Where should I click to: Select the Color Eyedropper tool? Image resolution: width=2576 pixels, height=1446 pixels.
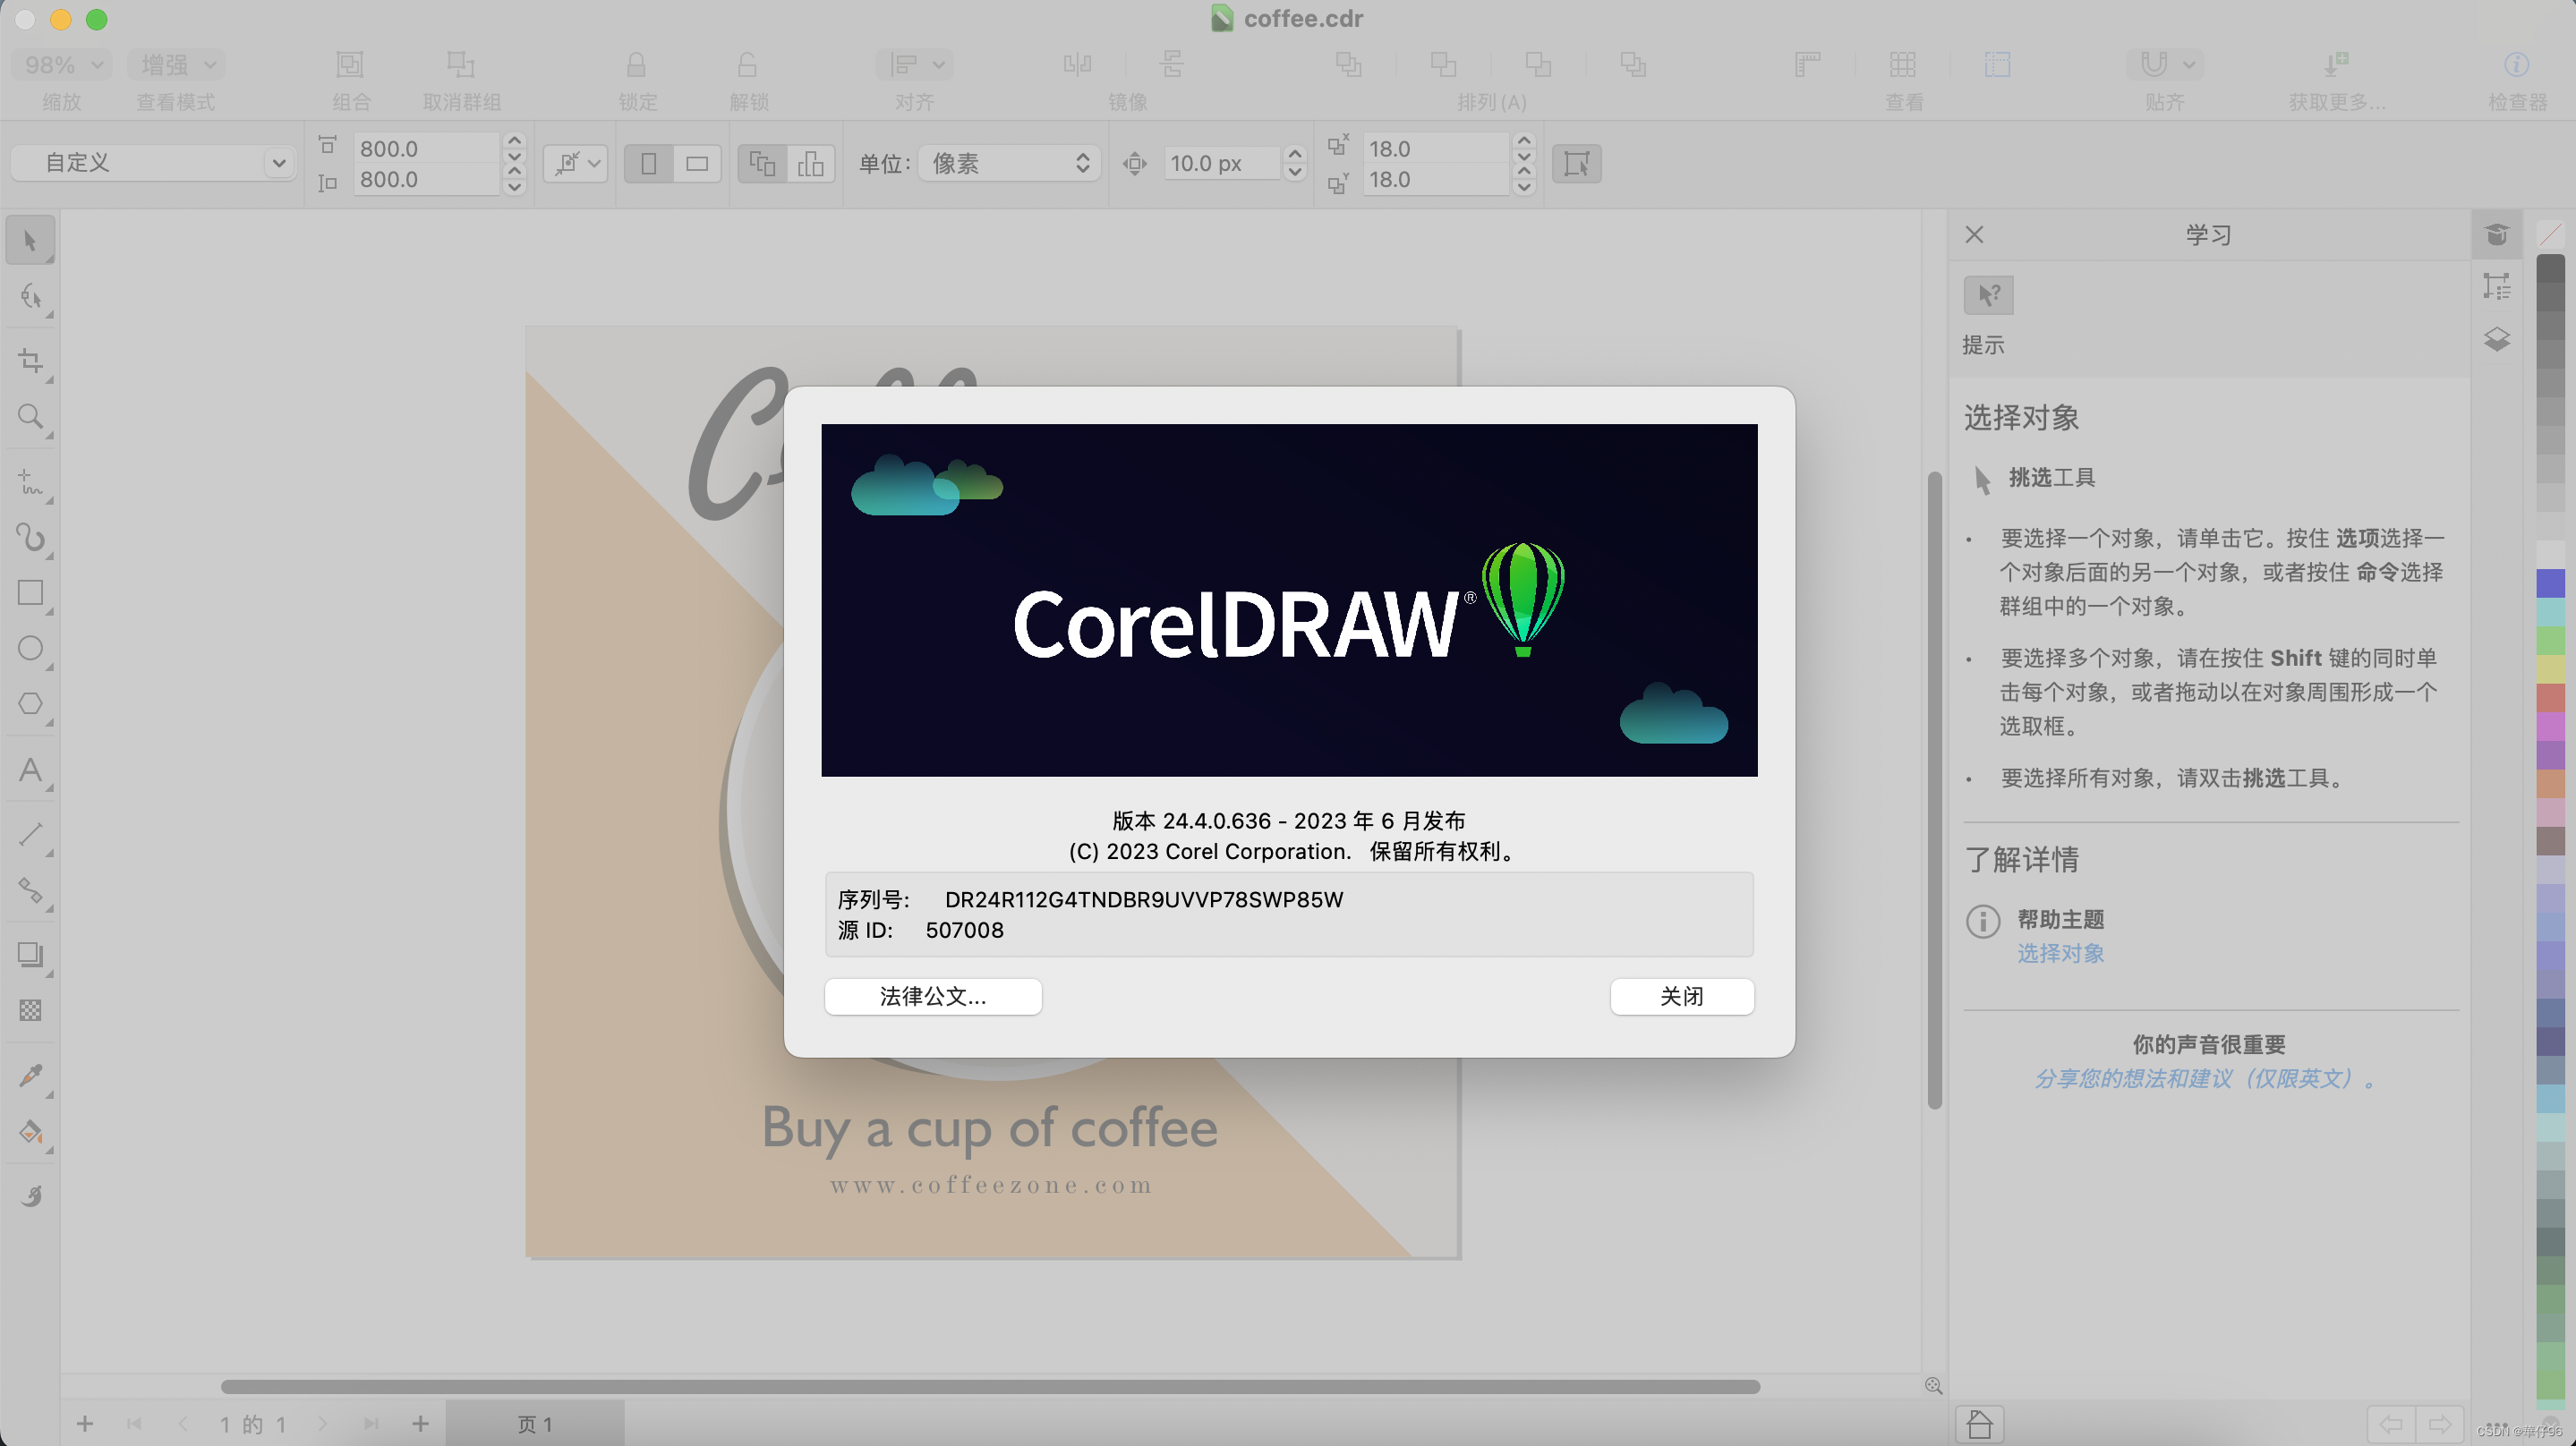[30, 1077]
